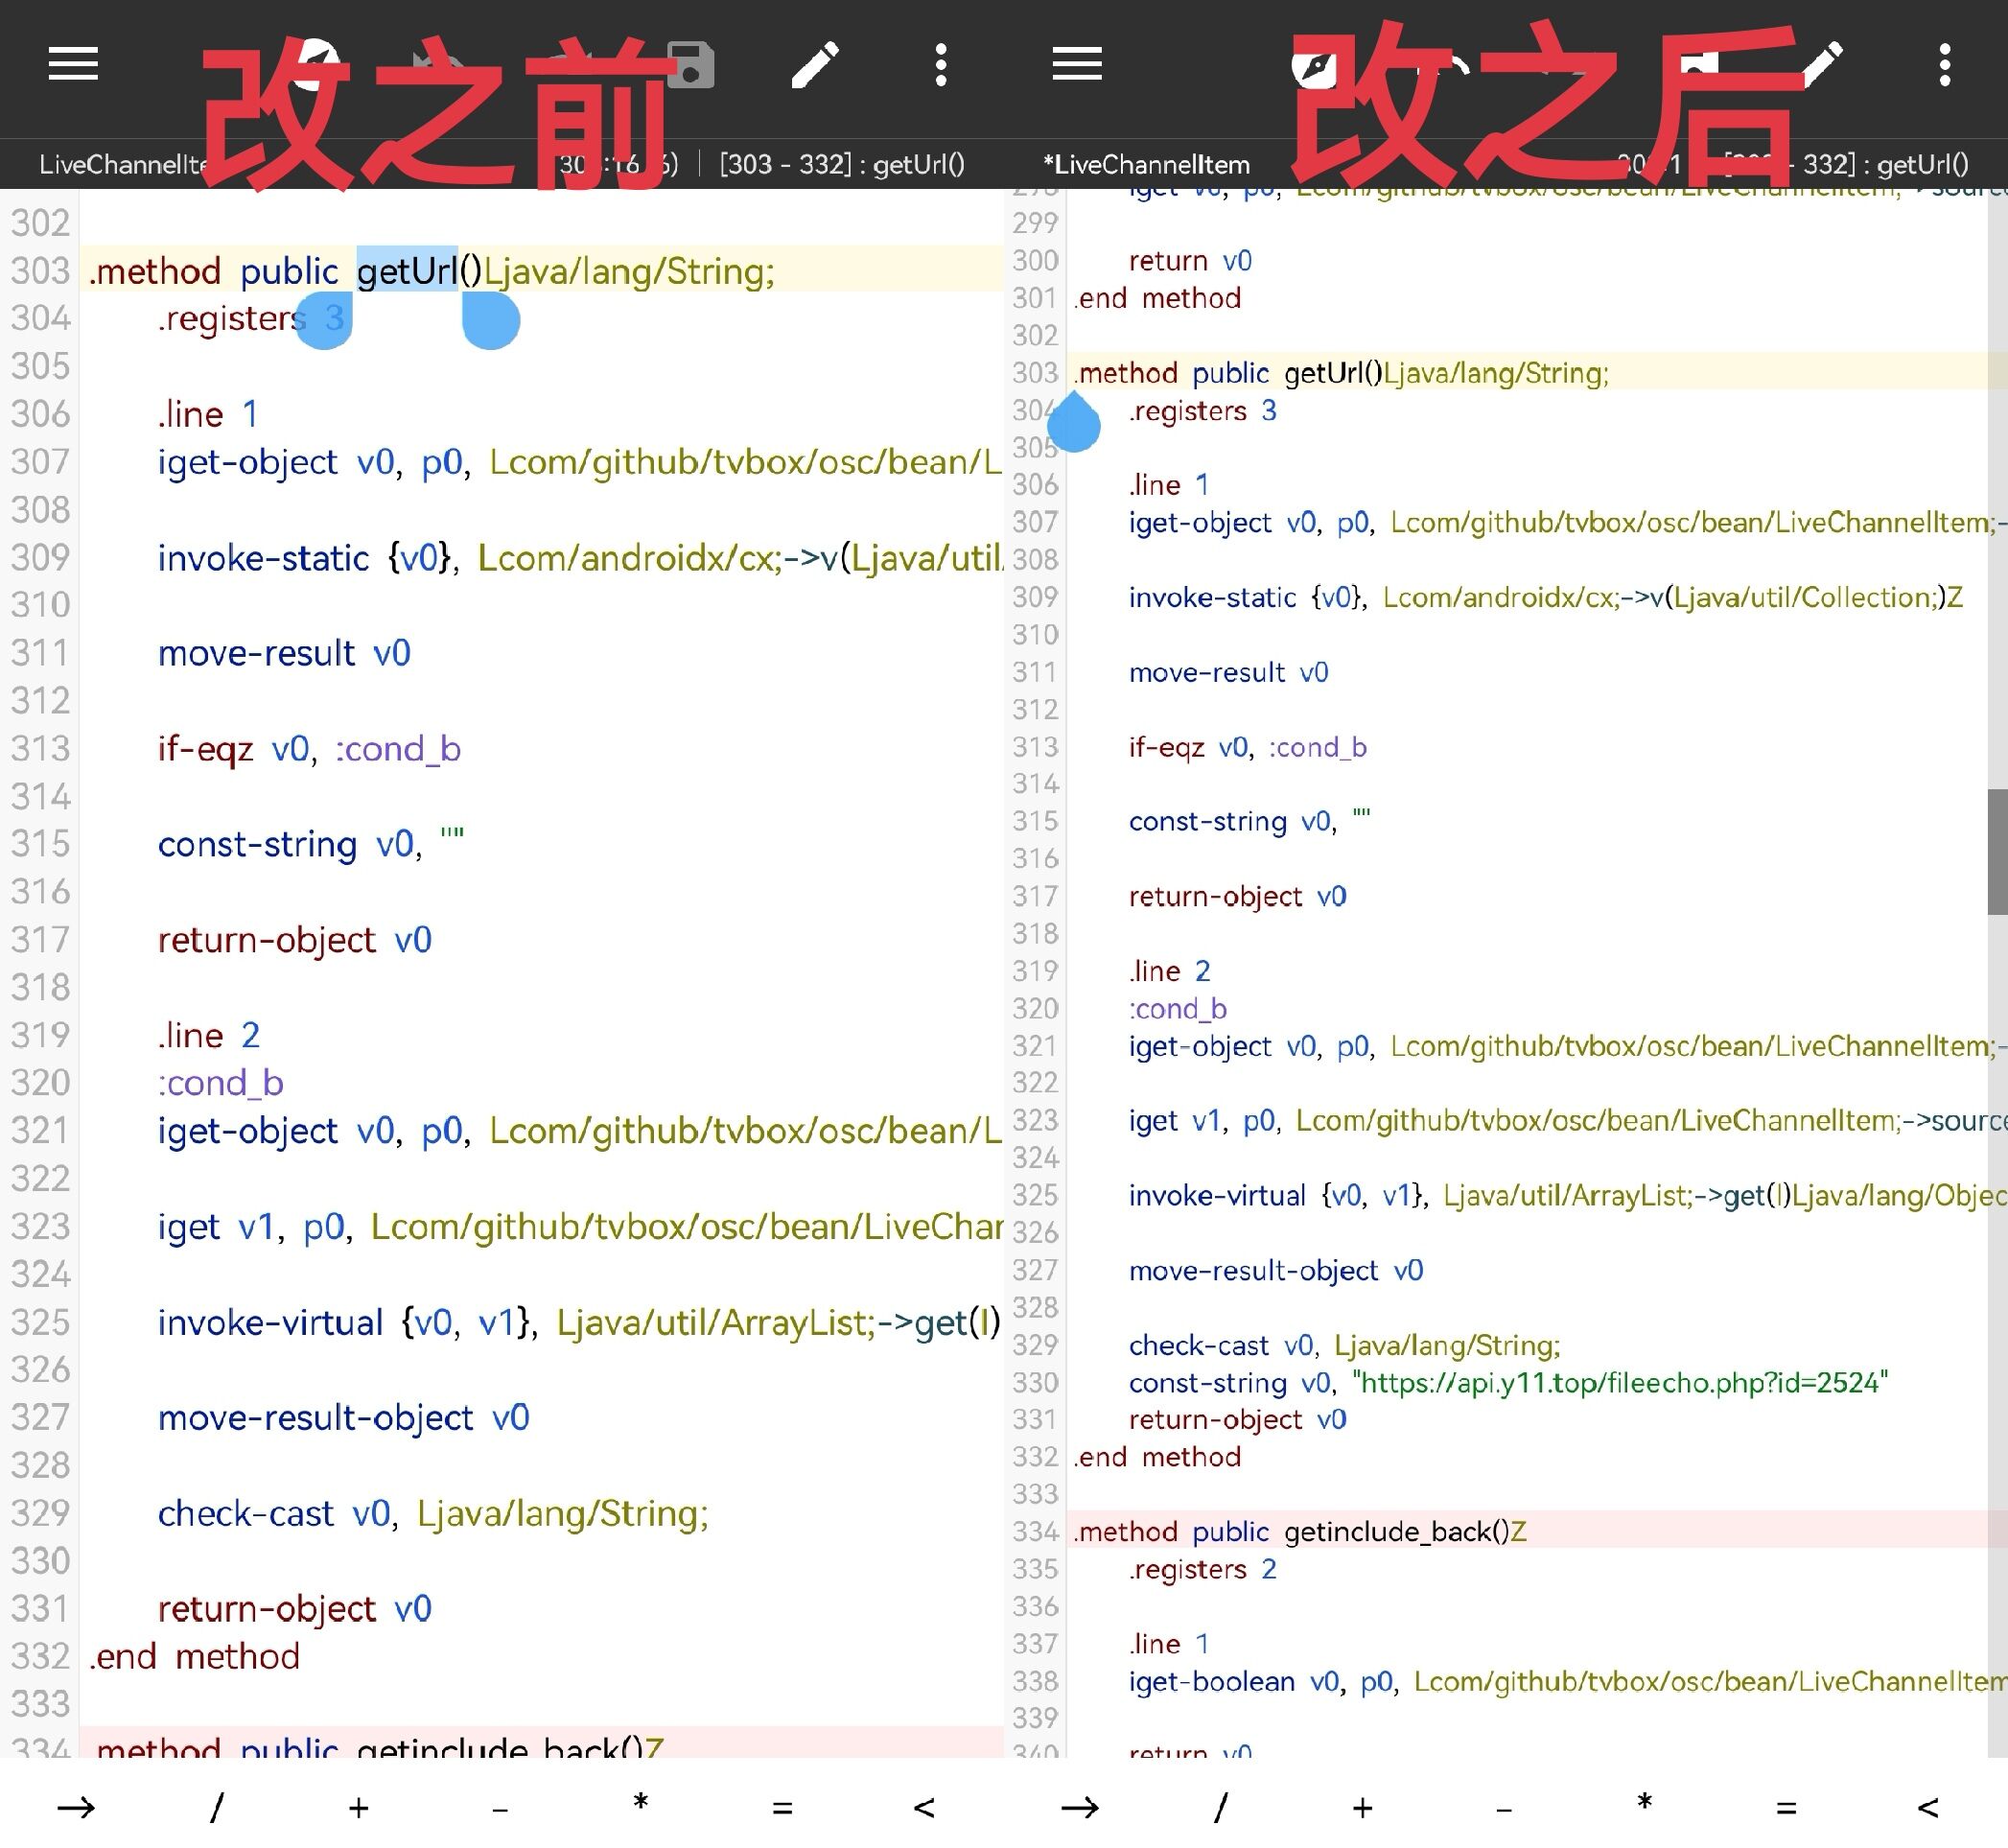Open the hamburger menu in the right editor
Image resolution: width=2008 pixels, height=1848 pixels.
1077,65
